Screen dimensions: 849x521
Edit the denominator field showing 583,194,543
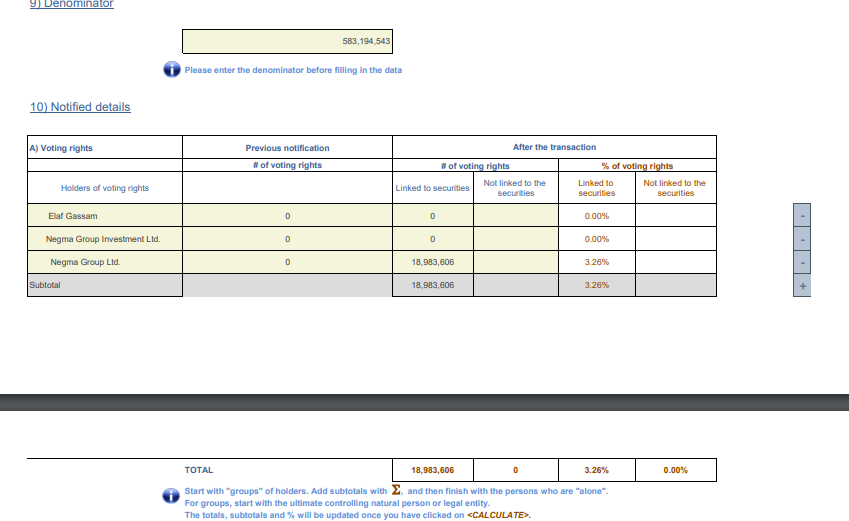coord(288,42)
